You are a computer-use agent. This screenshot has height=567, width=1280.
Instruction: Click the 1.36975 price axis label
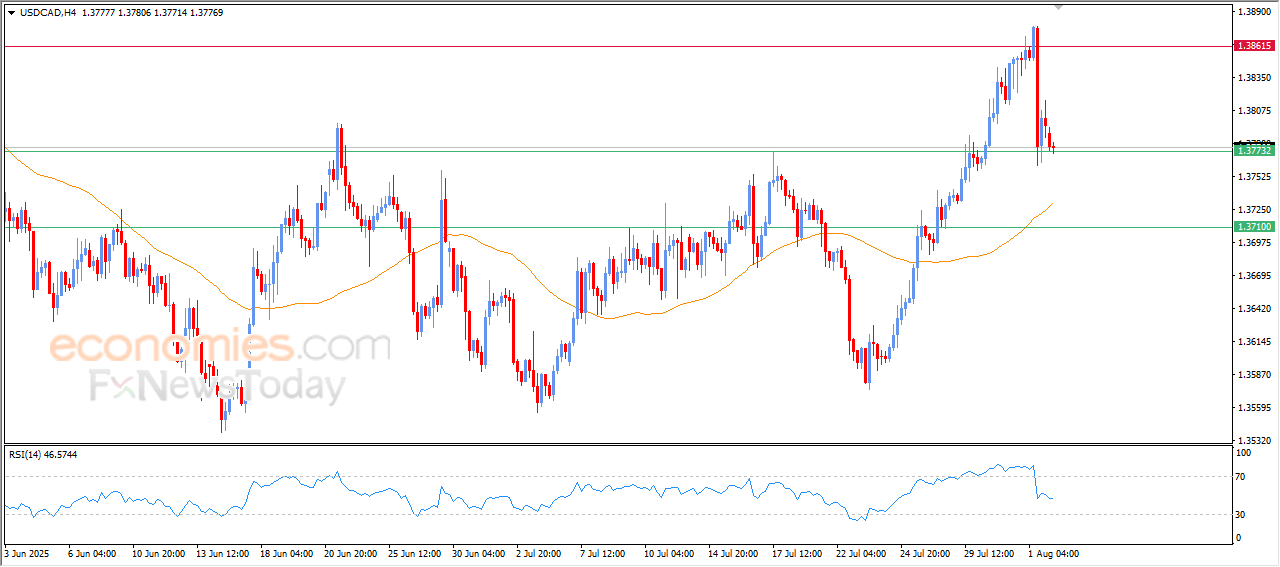tap(1255, 242)
